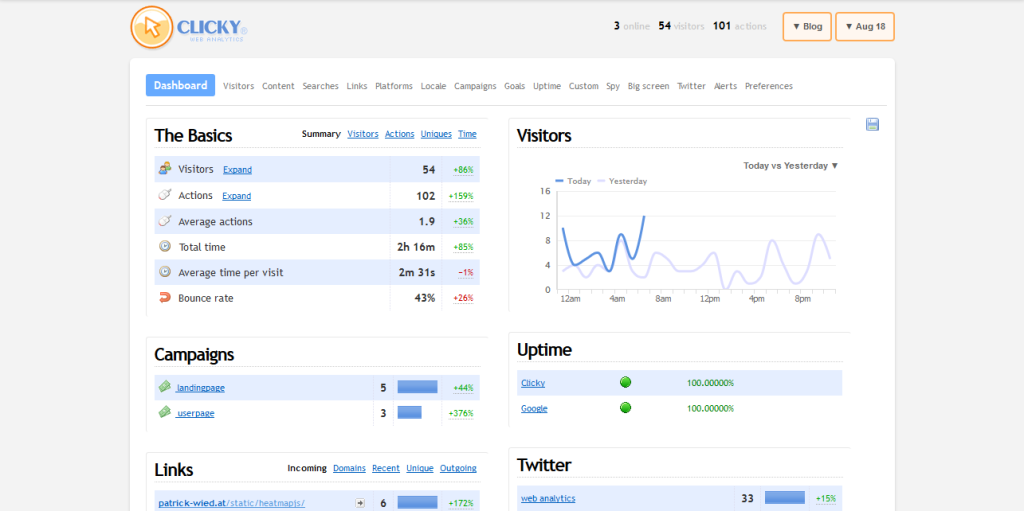
Task: Open the Campaigns menu item
Action: point(475,86)
